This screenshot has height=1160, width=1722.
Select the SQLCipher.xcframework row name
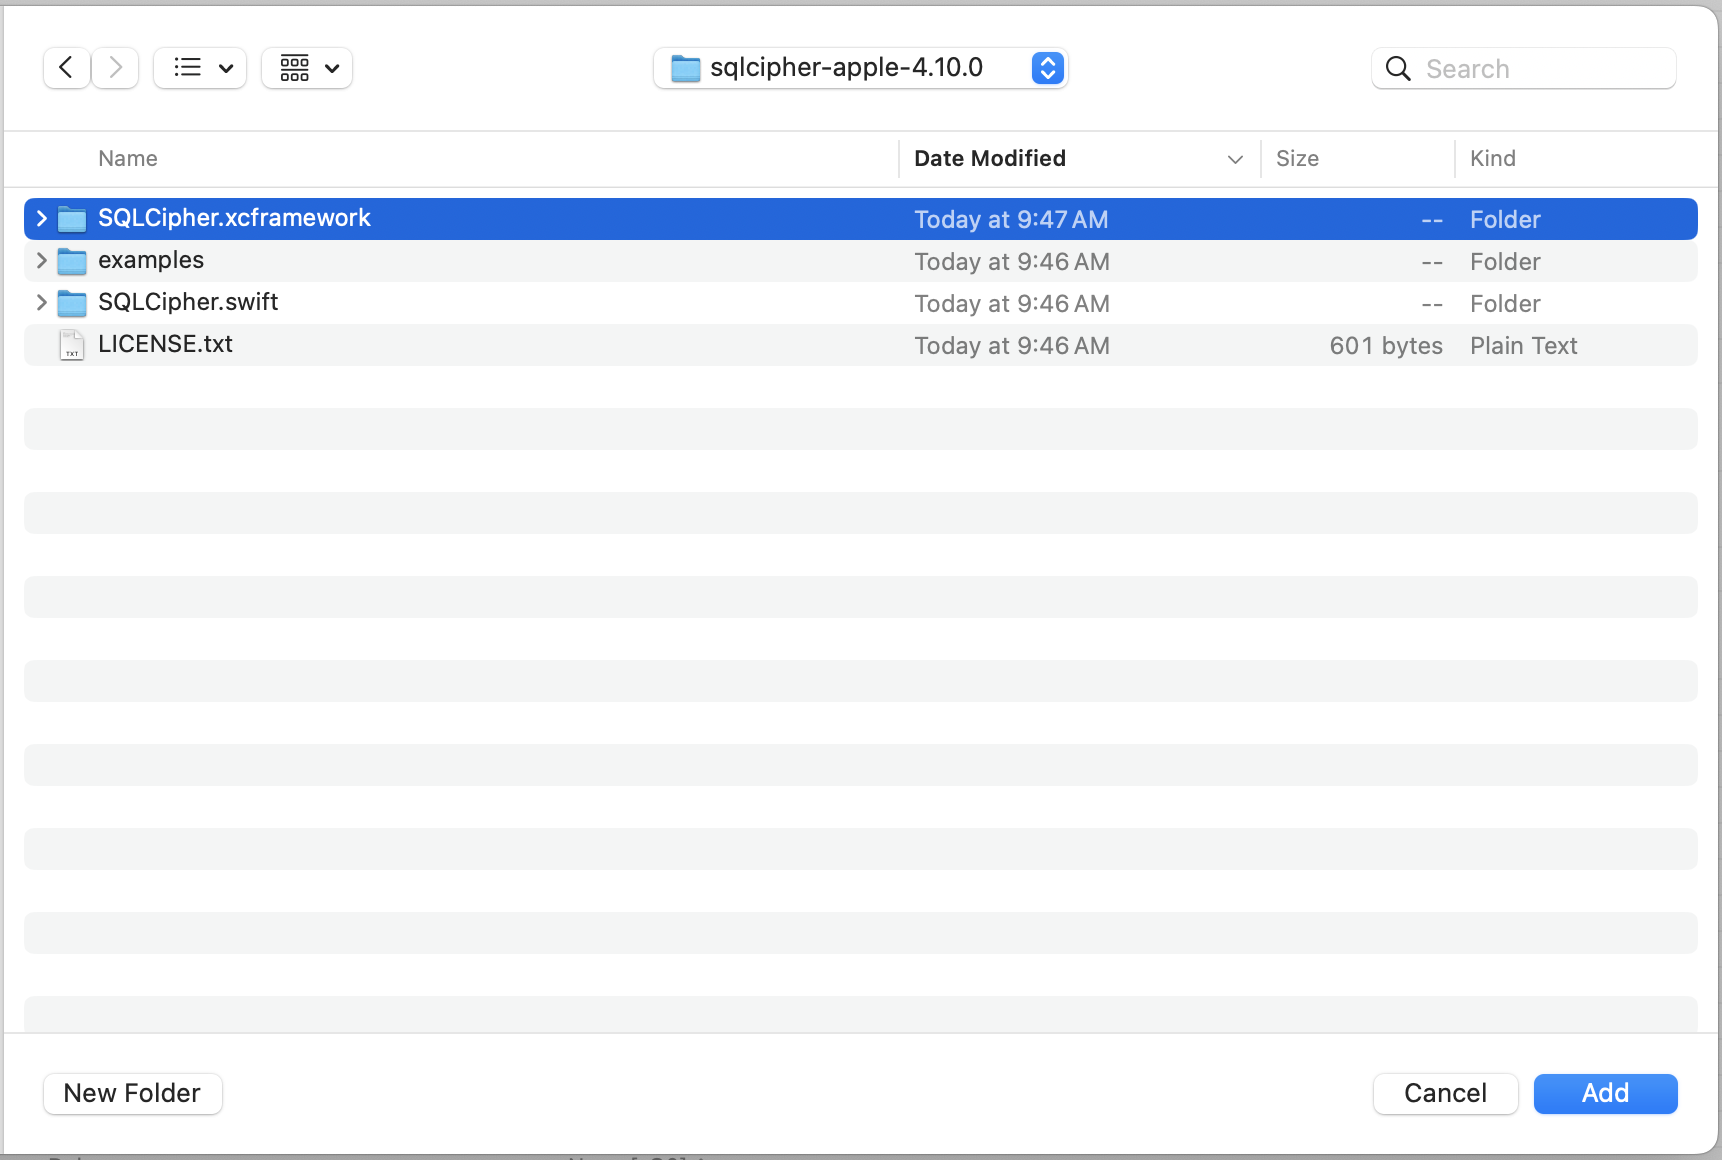tap(234, 218)
